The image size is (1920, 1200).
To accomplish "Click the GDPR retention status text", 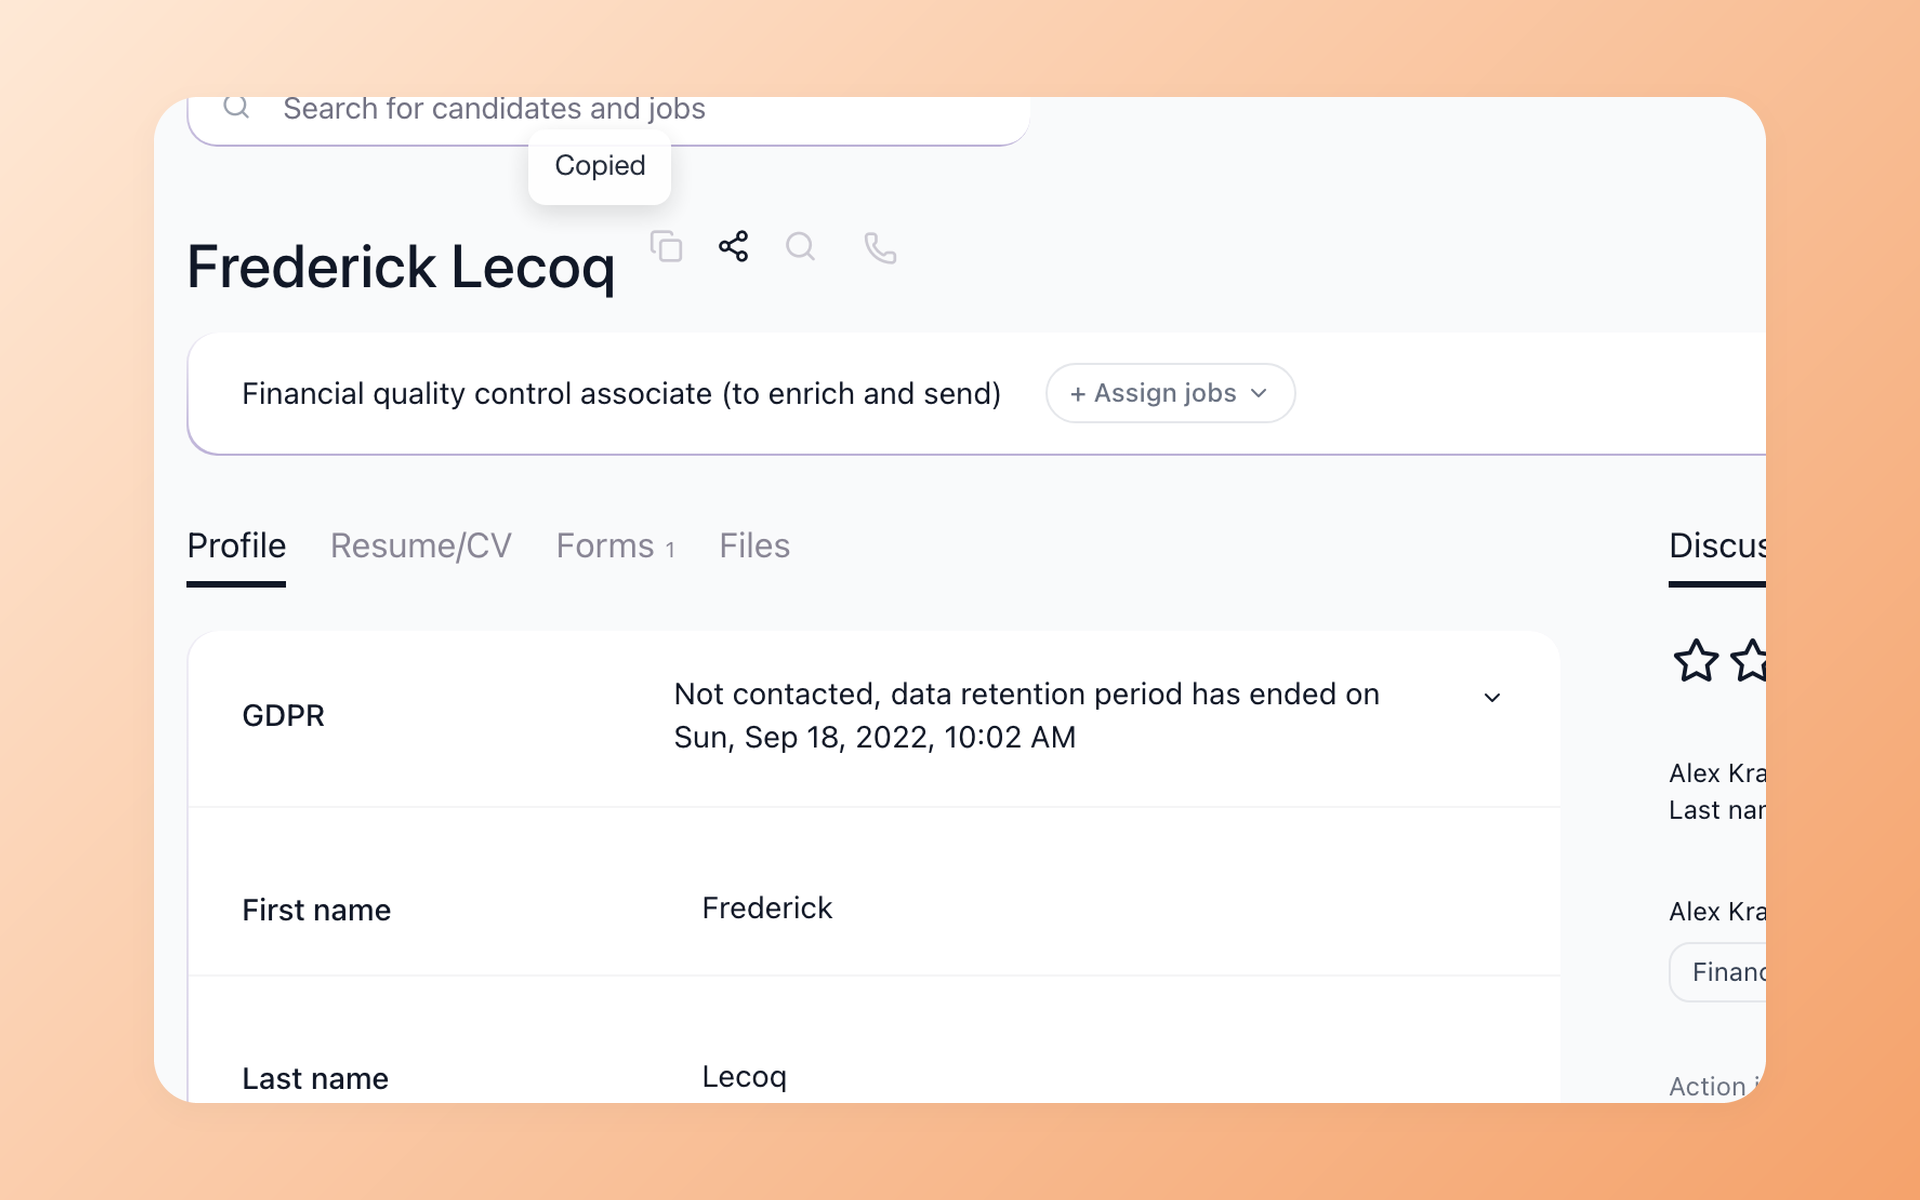I will 1026,715.
